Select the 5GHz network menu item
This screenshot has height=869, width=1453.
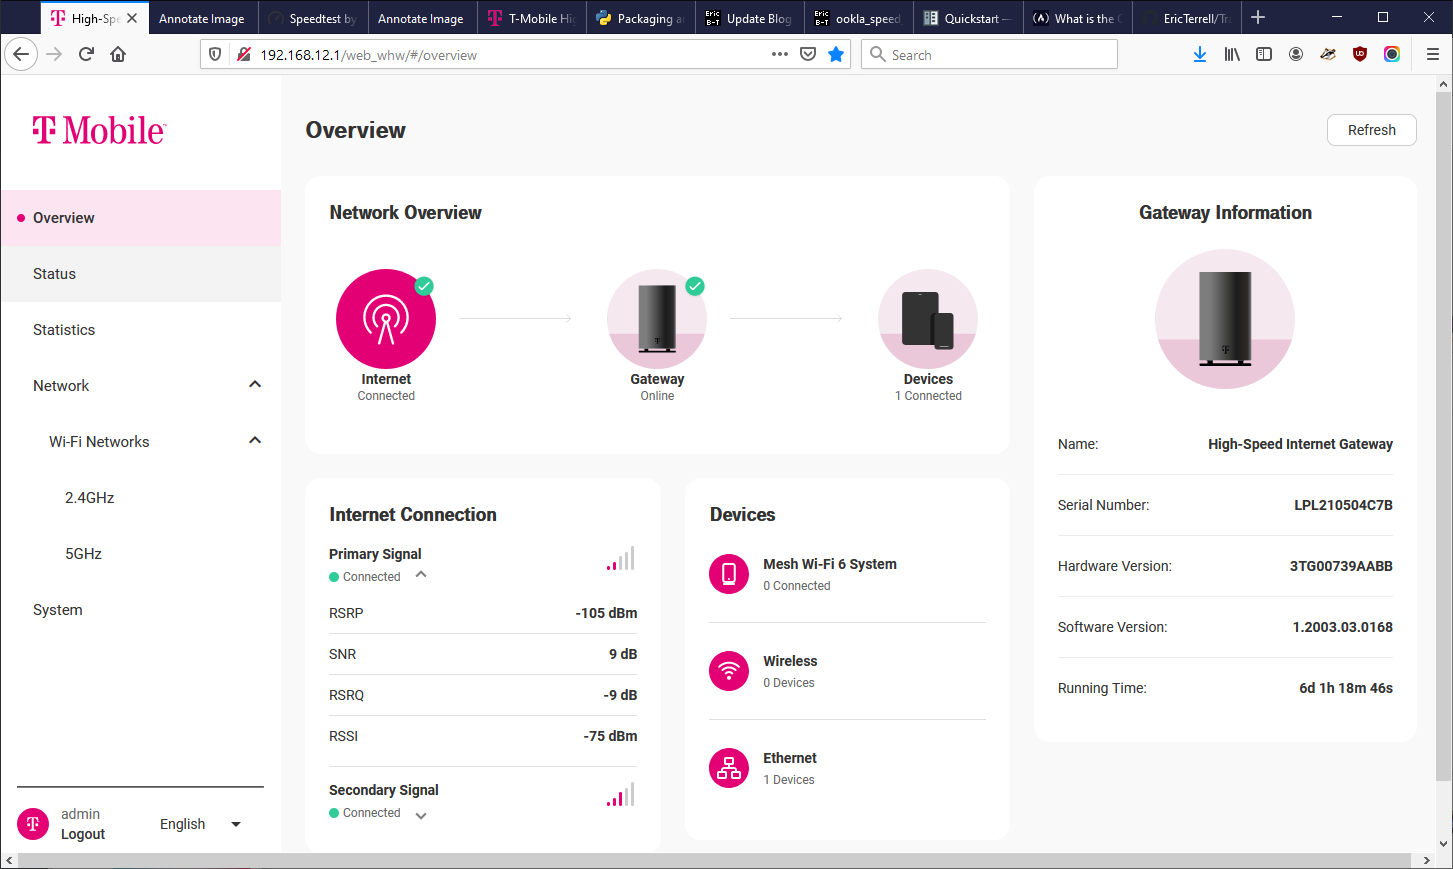[x=84, y=554]
